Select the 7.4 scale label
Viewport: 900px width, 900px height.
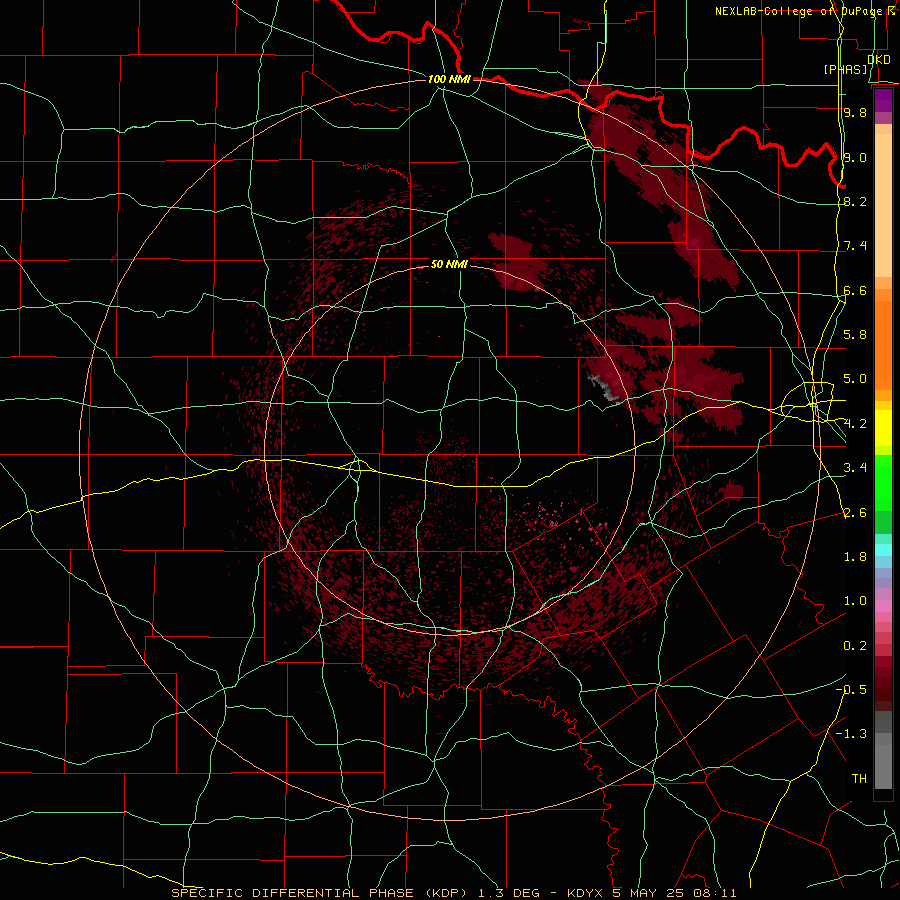[855, 246]
